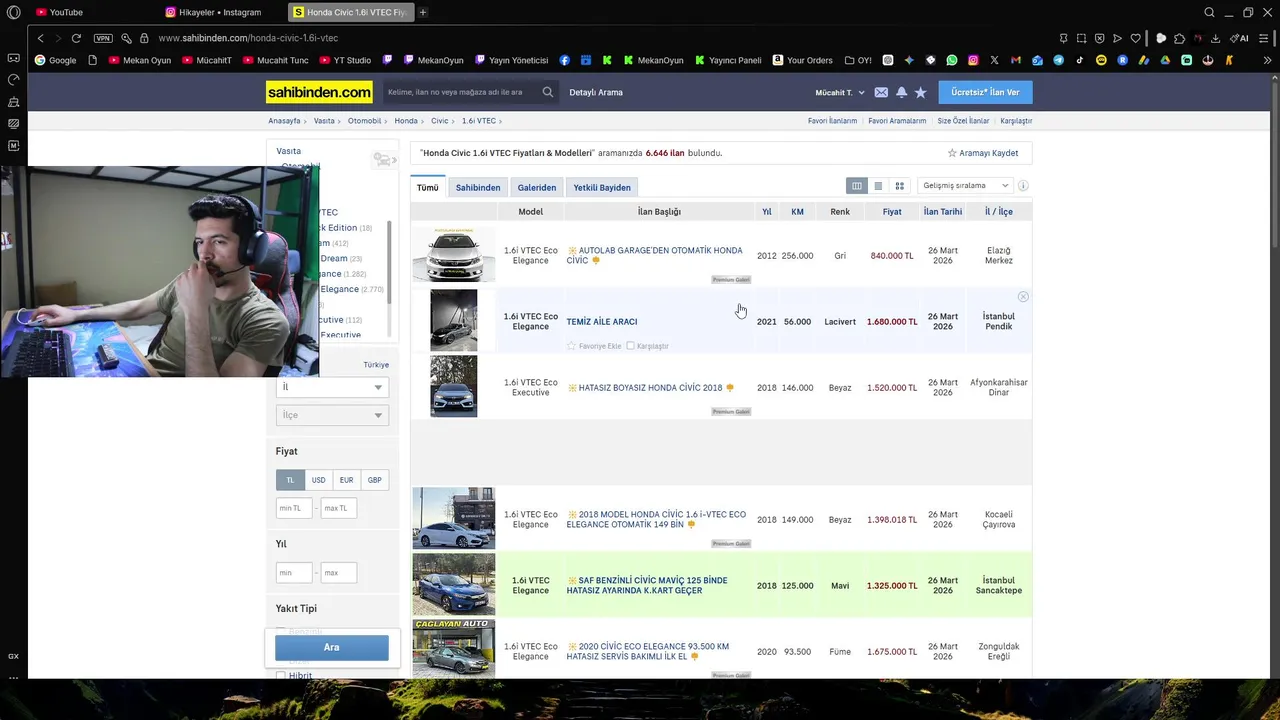
Task: Switch to Hikayeler Instagram browser tab
Action: click(x=220, y=12)
